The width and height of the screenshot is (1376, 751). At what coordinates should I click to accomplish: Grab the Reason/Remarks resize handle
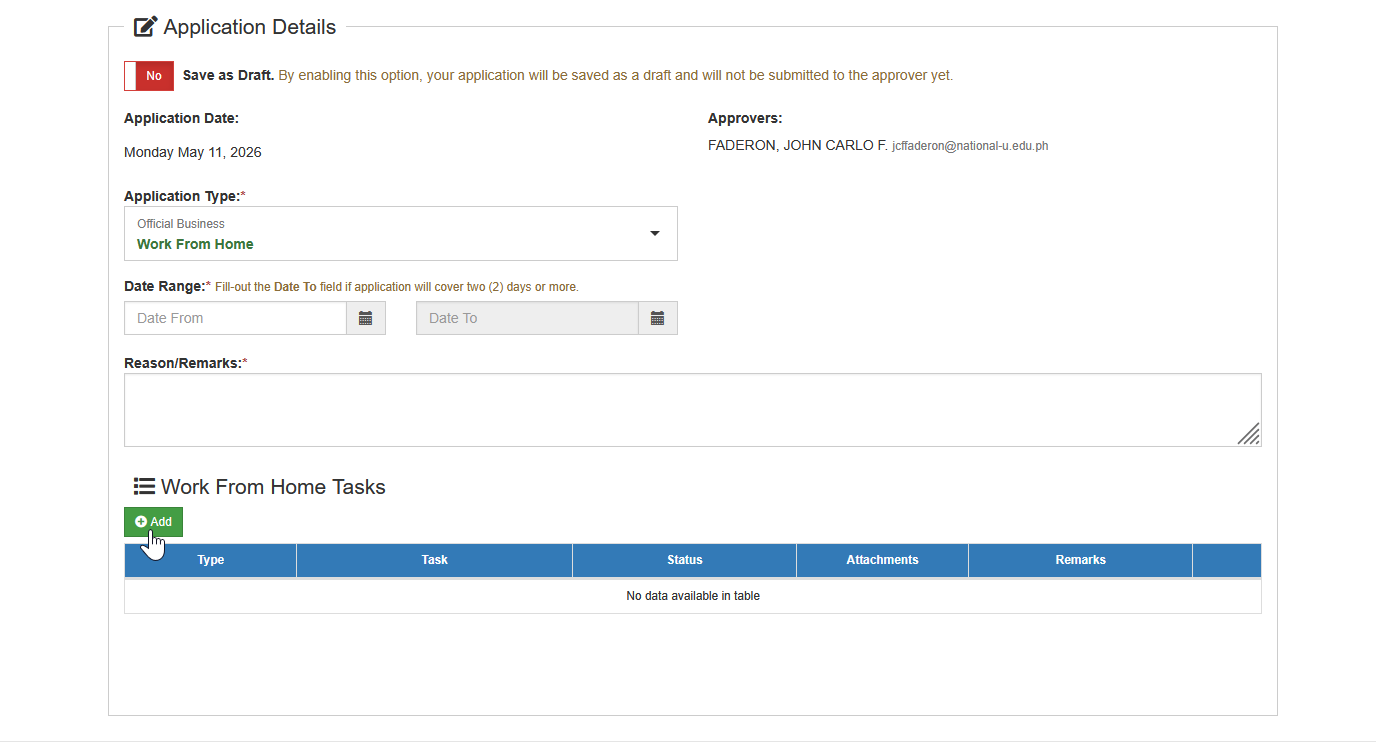[x=1249, y=434]
